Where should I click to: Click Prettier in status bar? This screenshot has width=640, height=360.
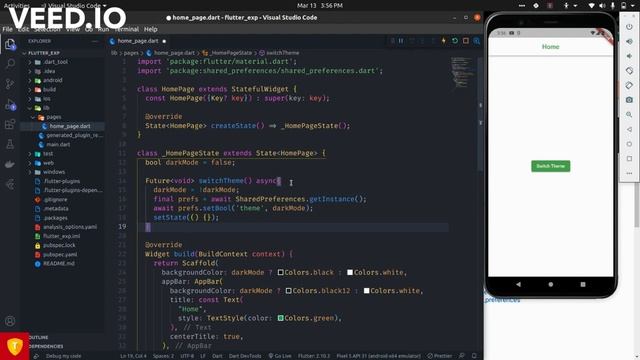(440, 356)
